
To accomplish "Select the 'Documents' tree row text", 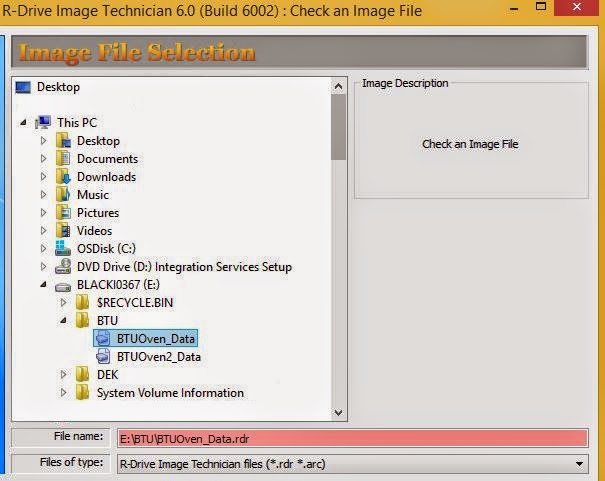I will click(x=107, y=159).
